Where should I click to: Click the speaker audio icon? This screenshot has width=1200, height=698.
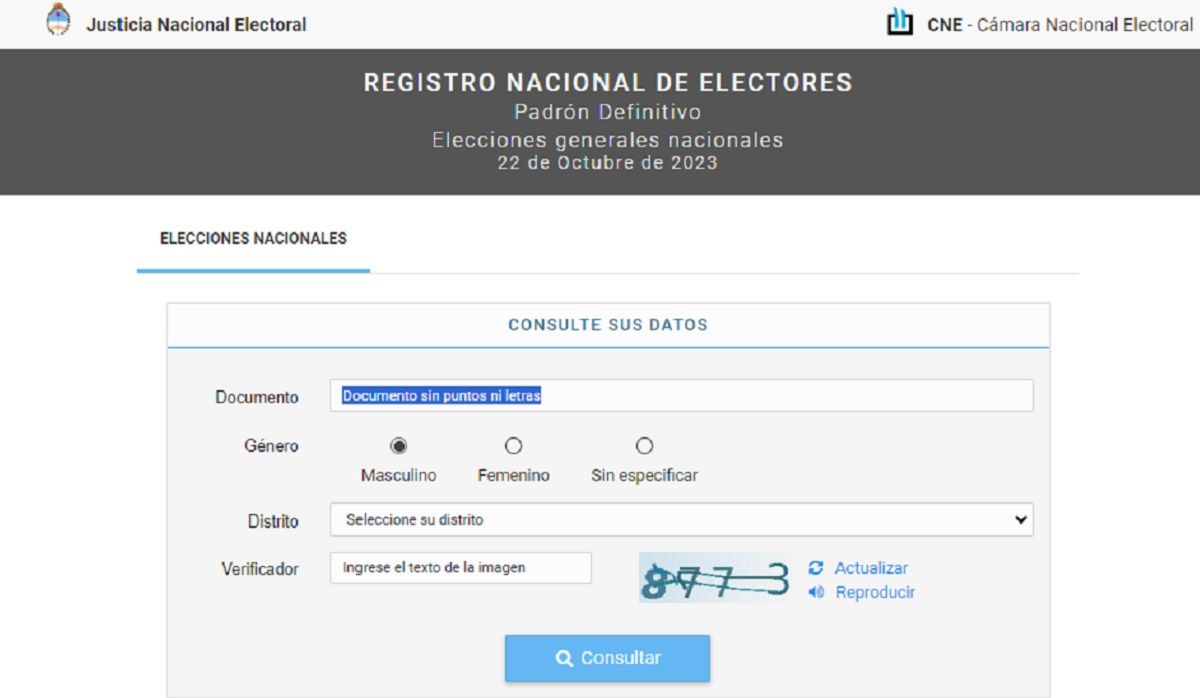click(x=816, y=592)
